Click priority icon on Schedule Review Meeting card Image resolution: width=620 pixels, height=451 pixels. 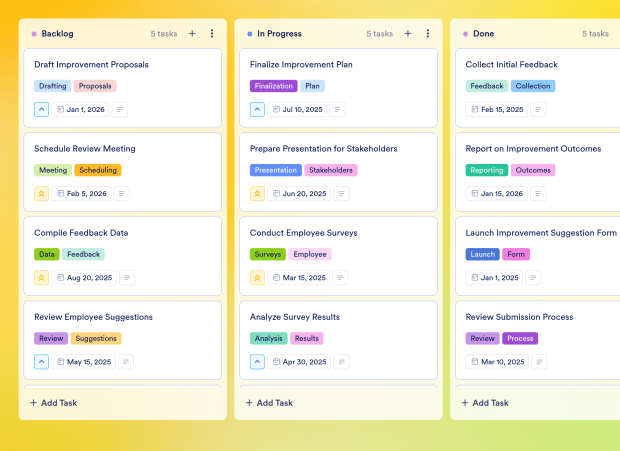point(41,193)
